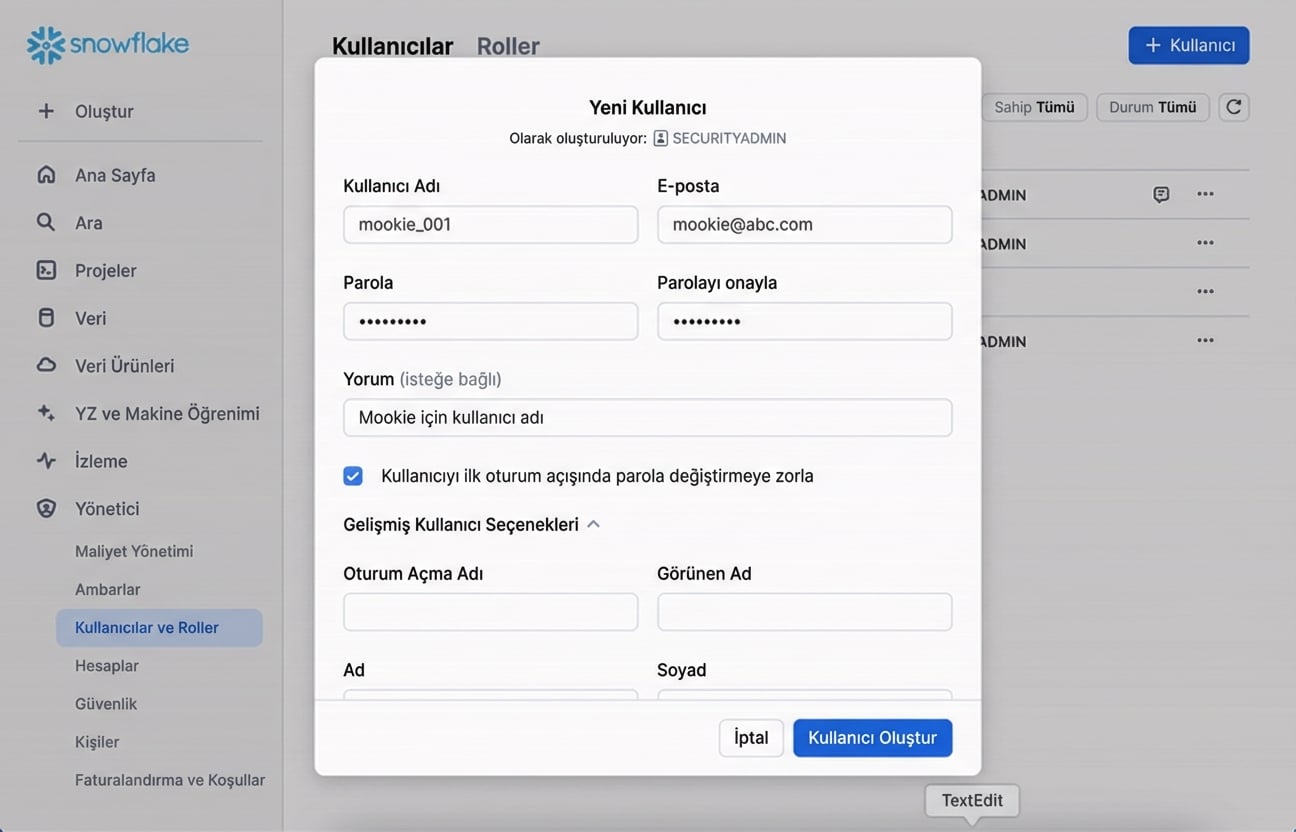Open the Sahip Tümü filter

pyautogui.click(x=1034, y=107)
